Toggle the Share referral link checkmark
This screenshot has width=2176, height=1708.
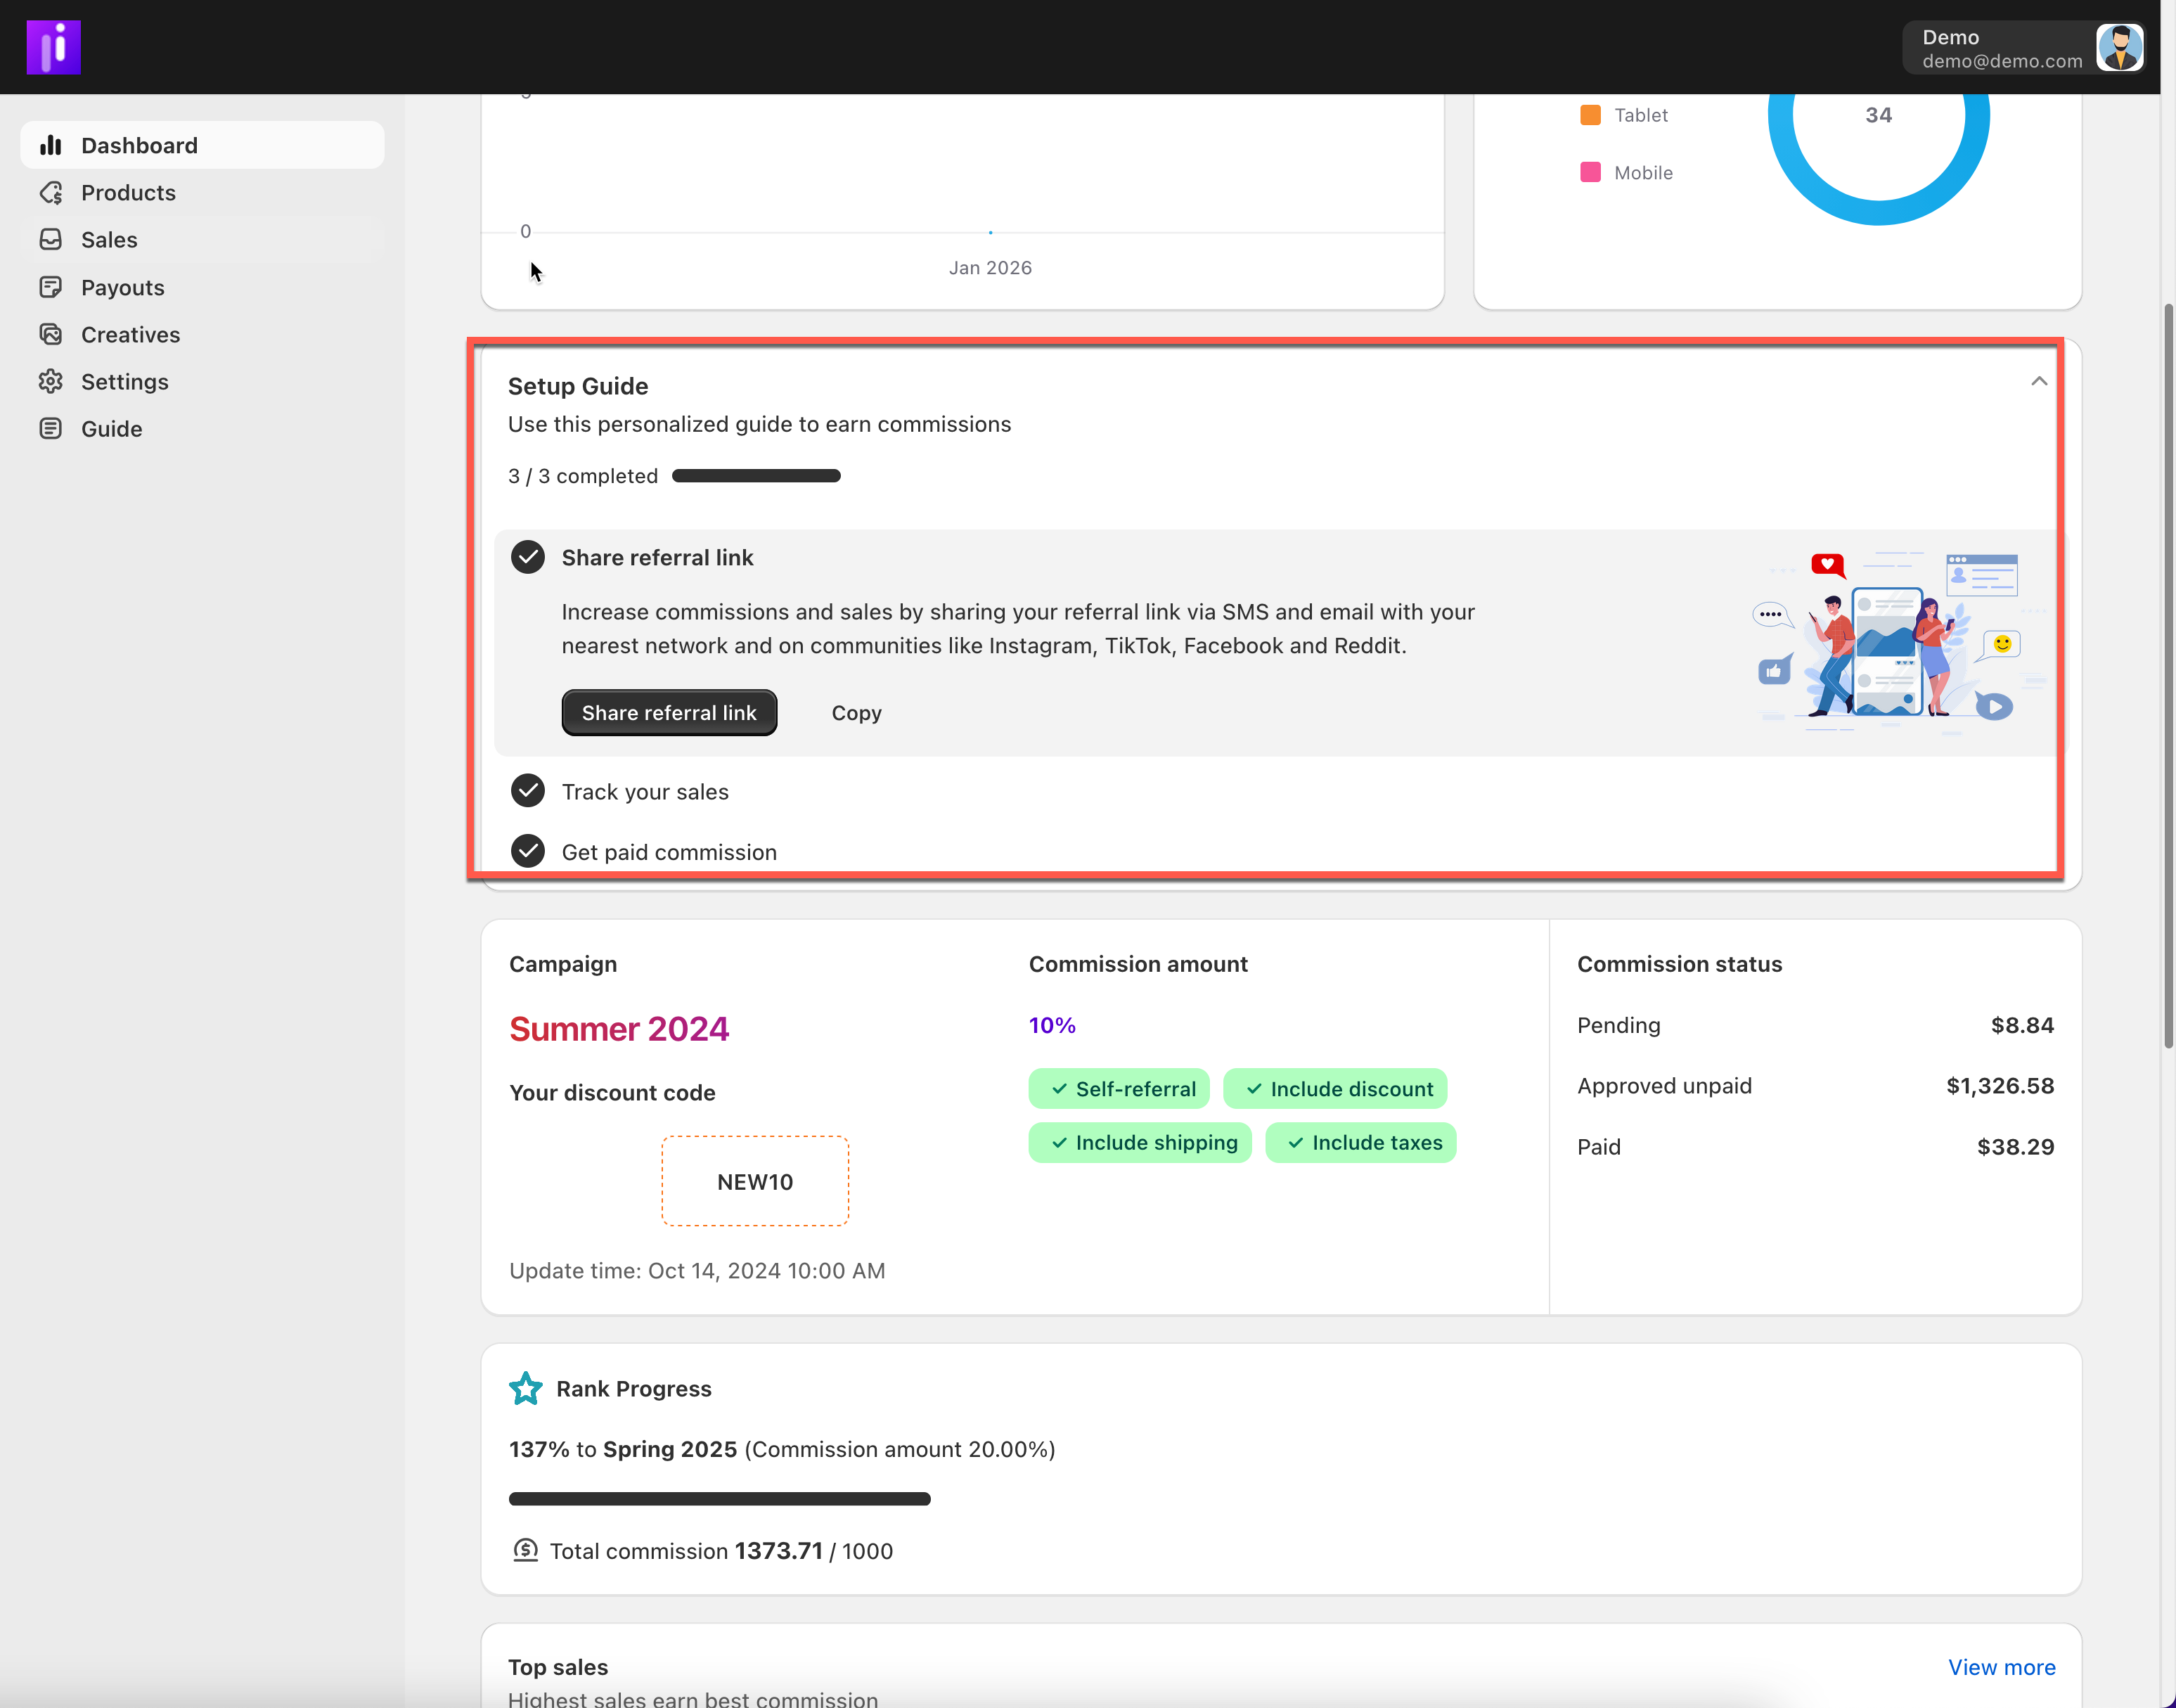click(x=527, y=557)
